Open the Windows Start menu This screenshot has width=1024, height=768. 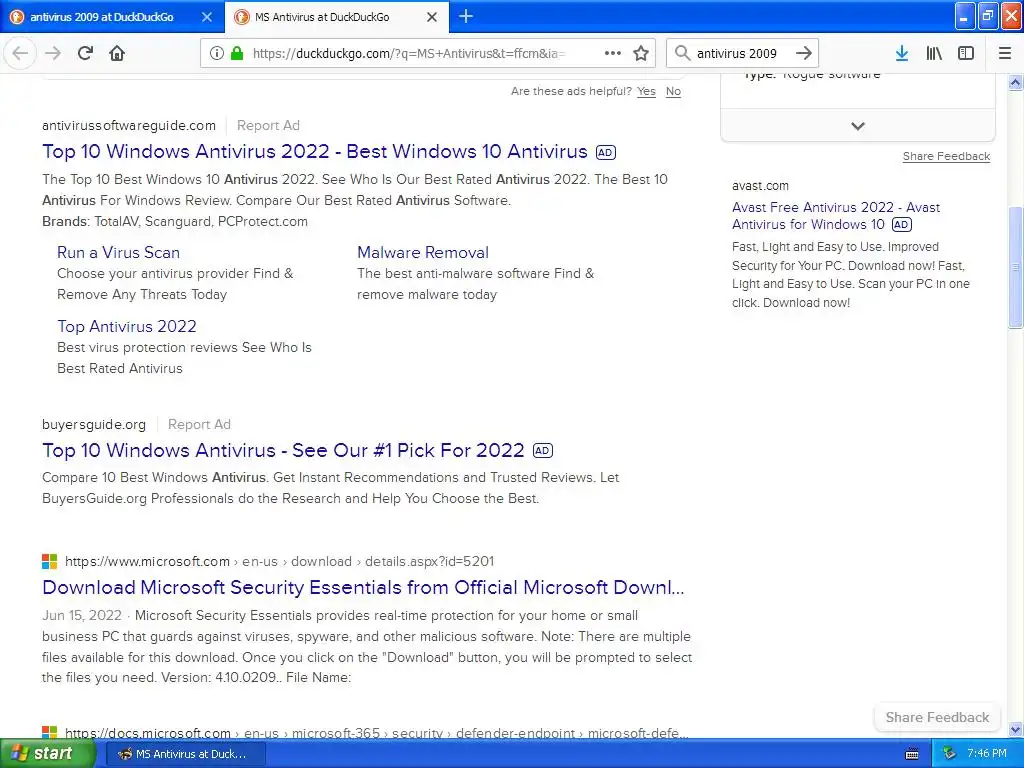(x=48, y=754)
